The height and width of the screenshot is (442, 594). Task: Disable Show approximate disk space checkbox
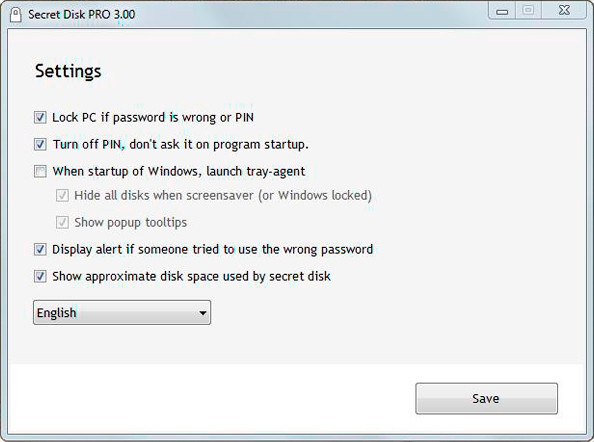(x=40, y=276)
